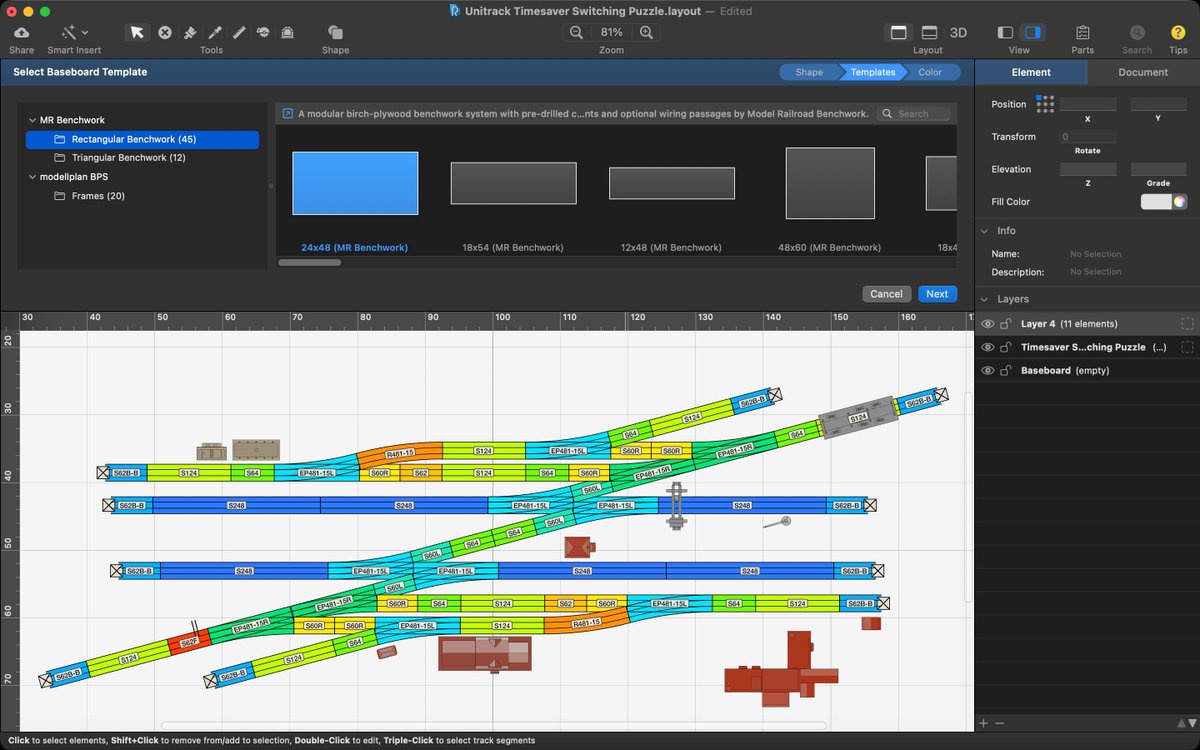
Task: Go to the Color step
Action: pyautogui.click(x=930, y=72)
